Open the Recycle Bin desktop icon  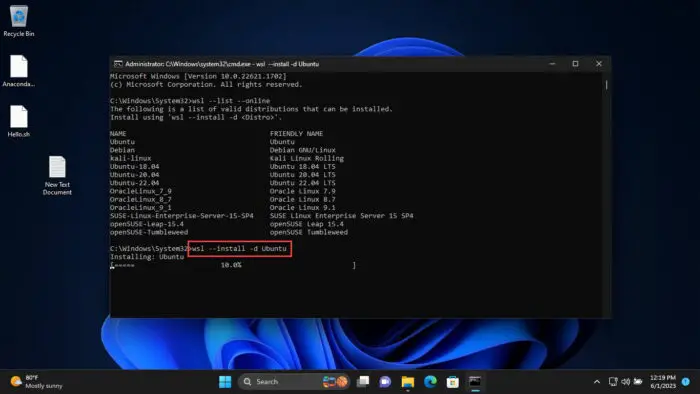pos(19,21)
